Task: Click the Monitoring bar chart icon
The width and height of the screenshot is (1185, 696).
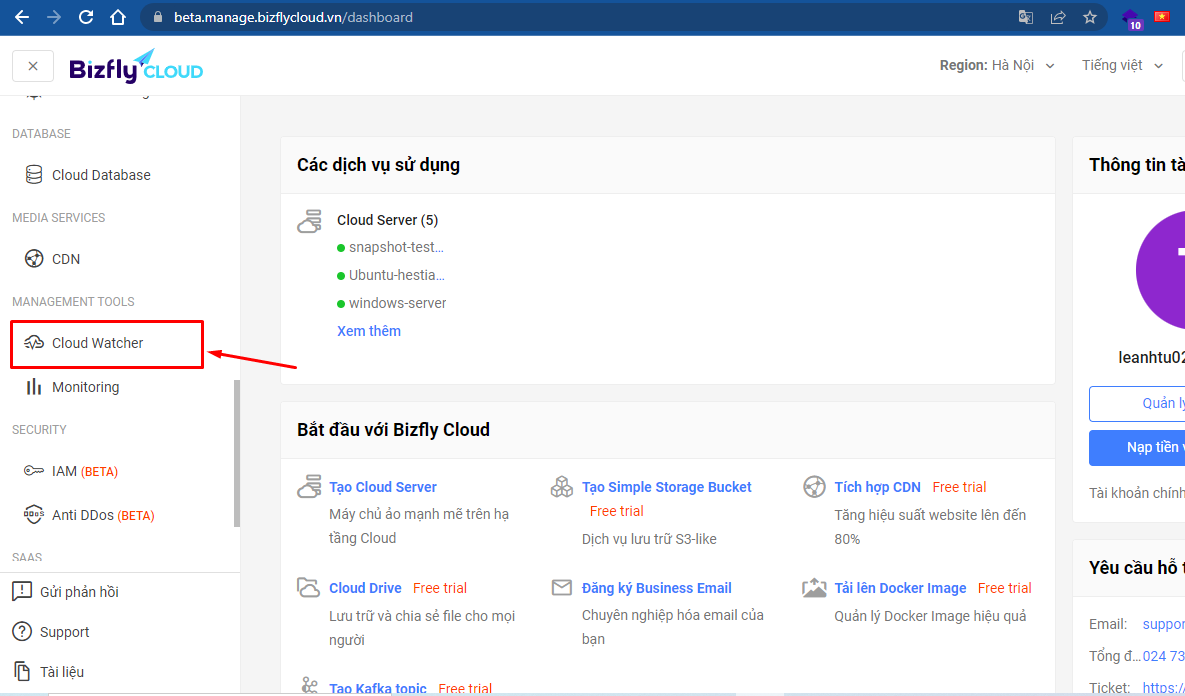Action: (x=34, y=387)
